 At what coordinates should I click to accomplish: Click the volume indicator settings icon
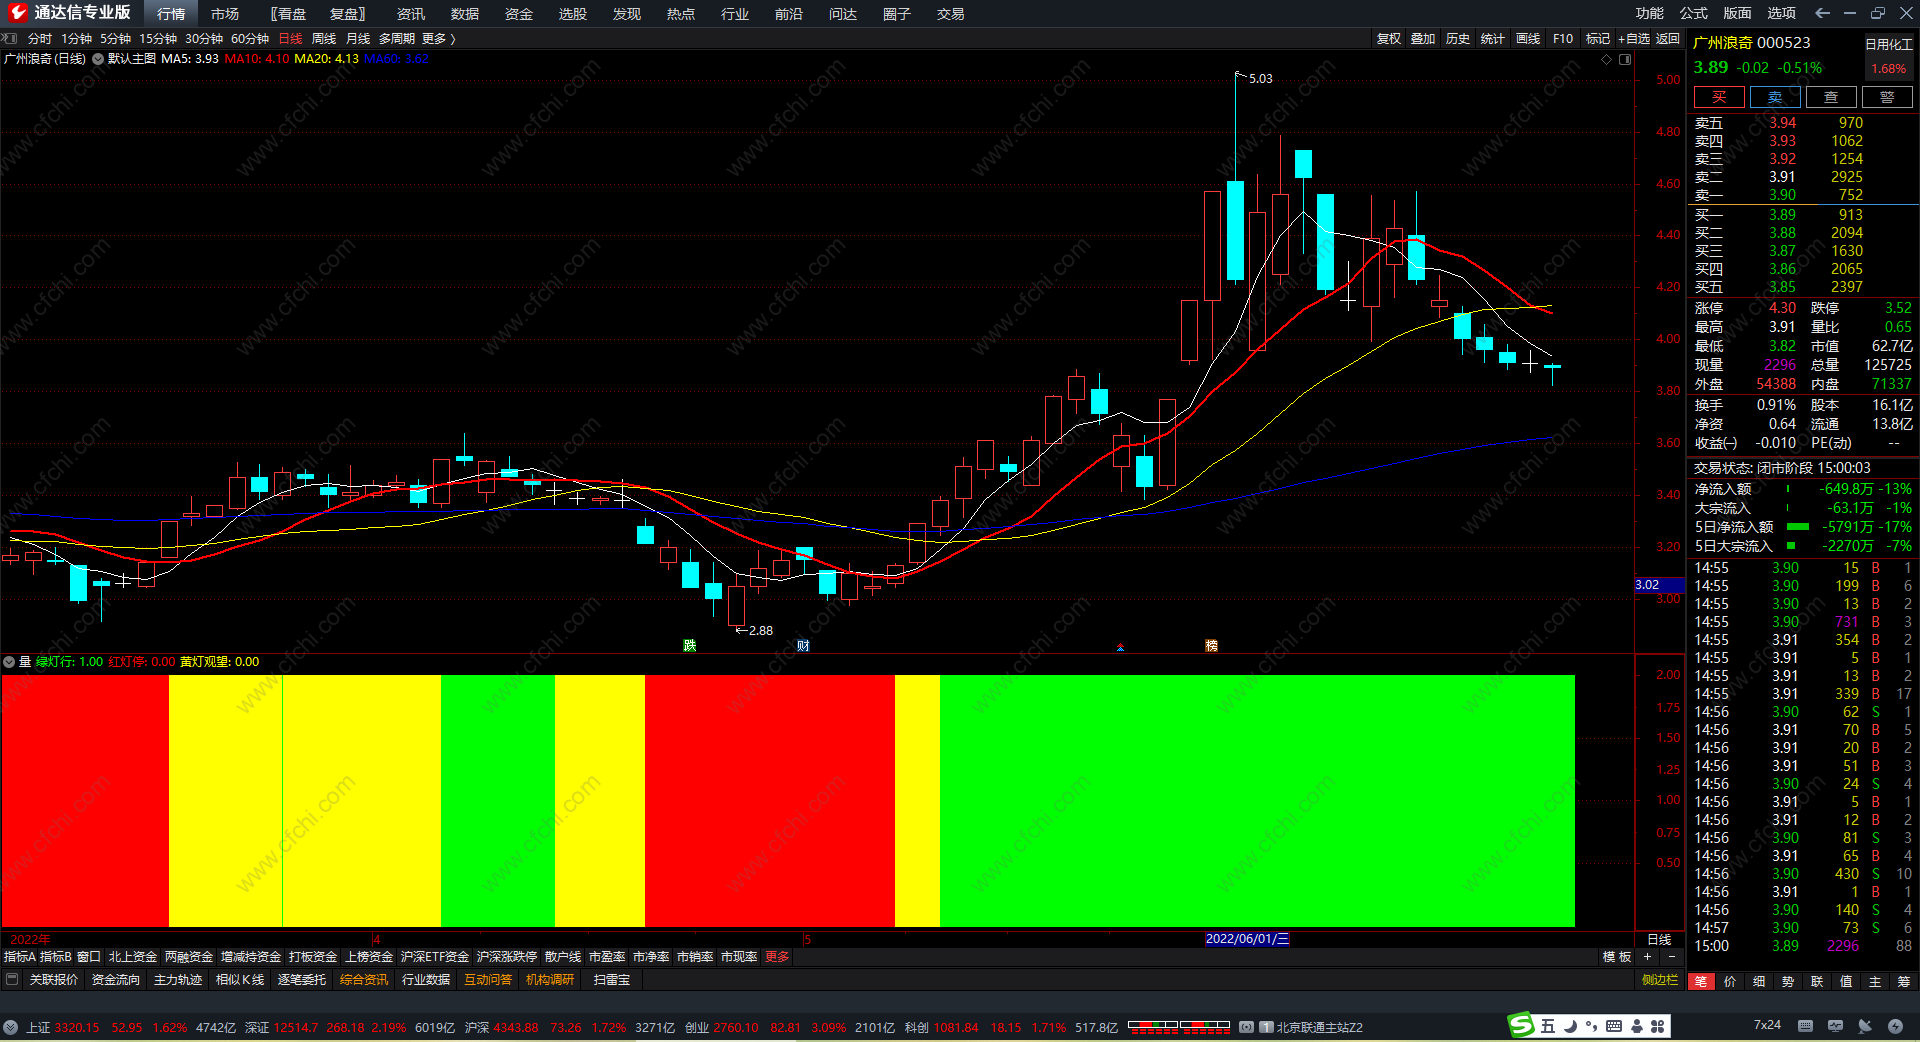(9, 662)
